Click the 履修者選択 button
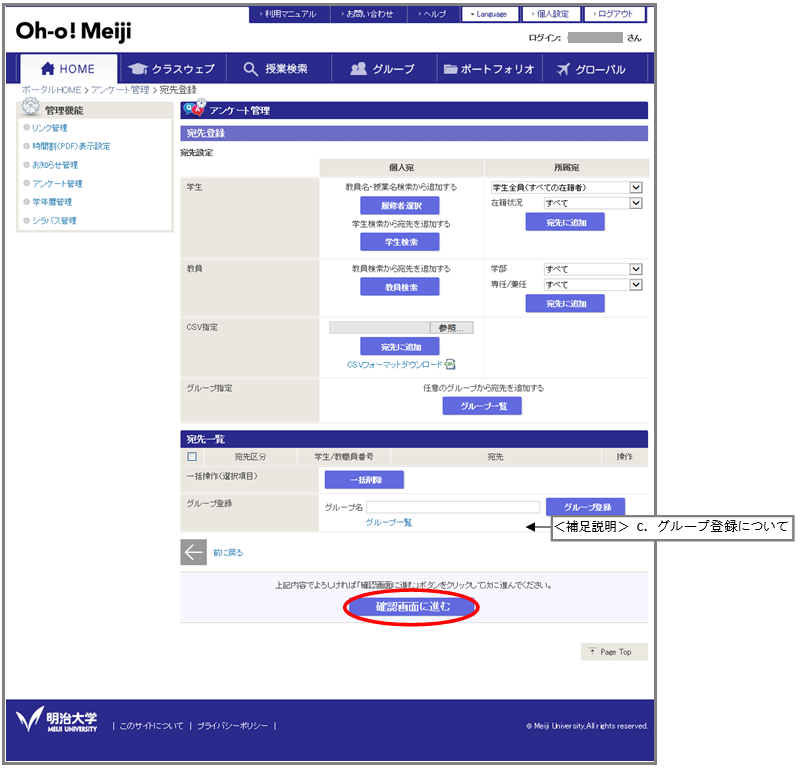 tap(400, 205)
